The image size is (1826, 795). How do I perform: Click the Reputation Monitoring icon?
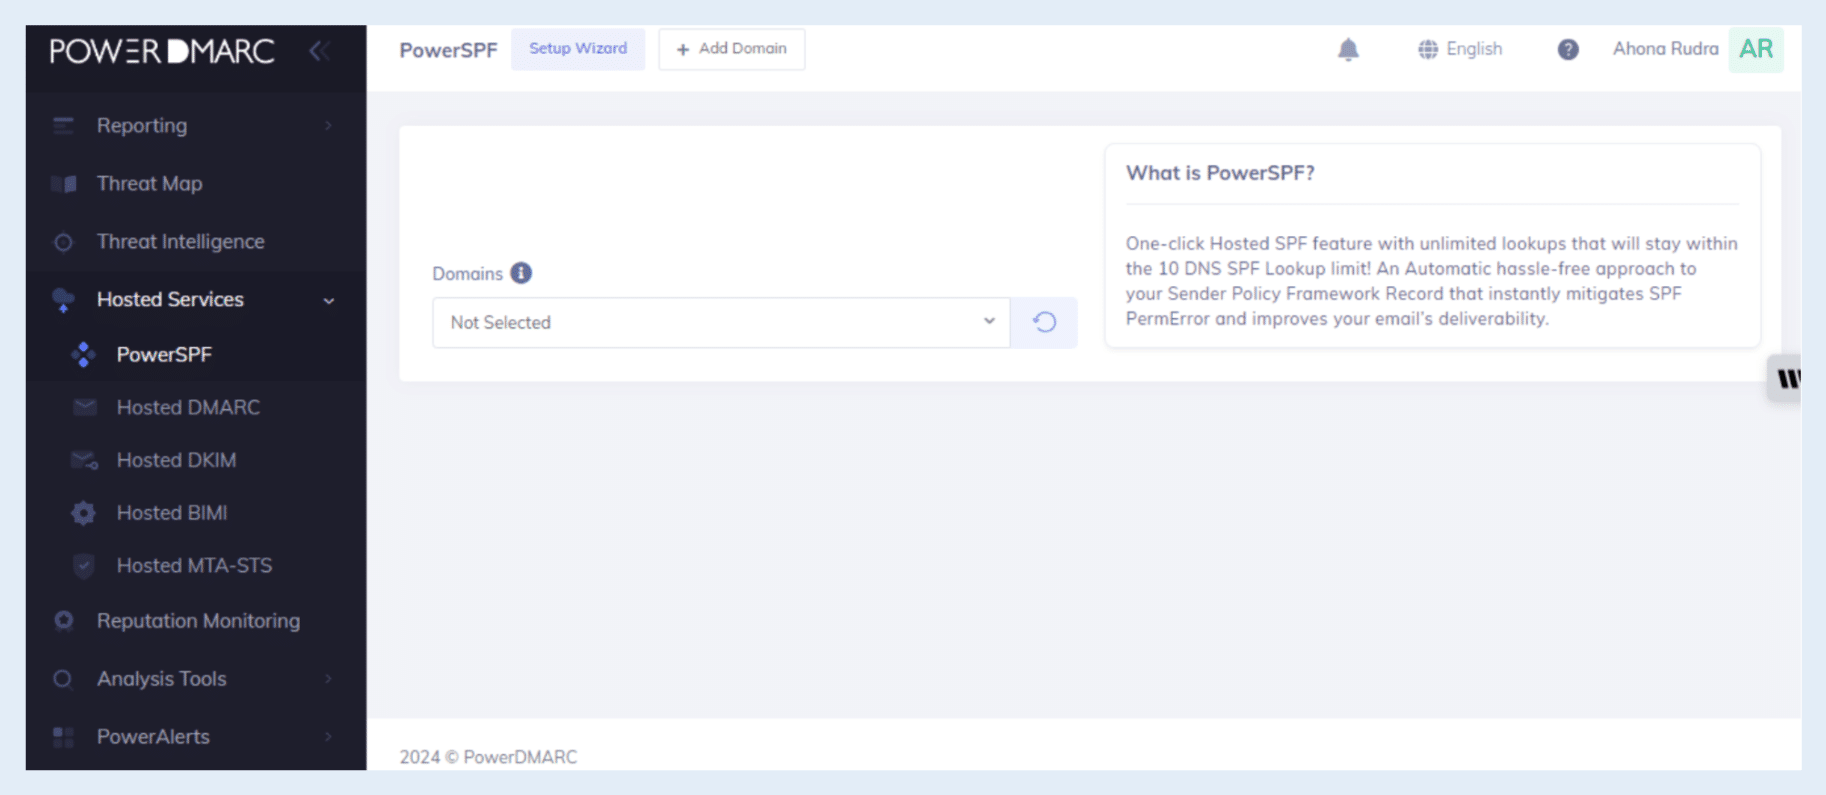[x=63, y=621]
